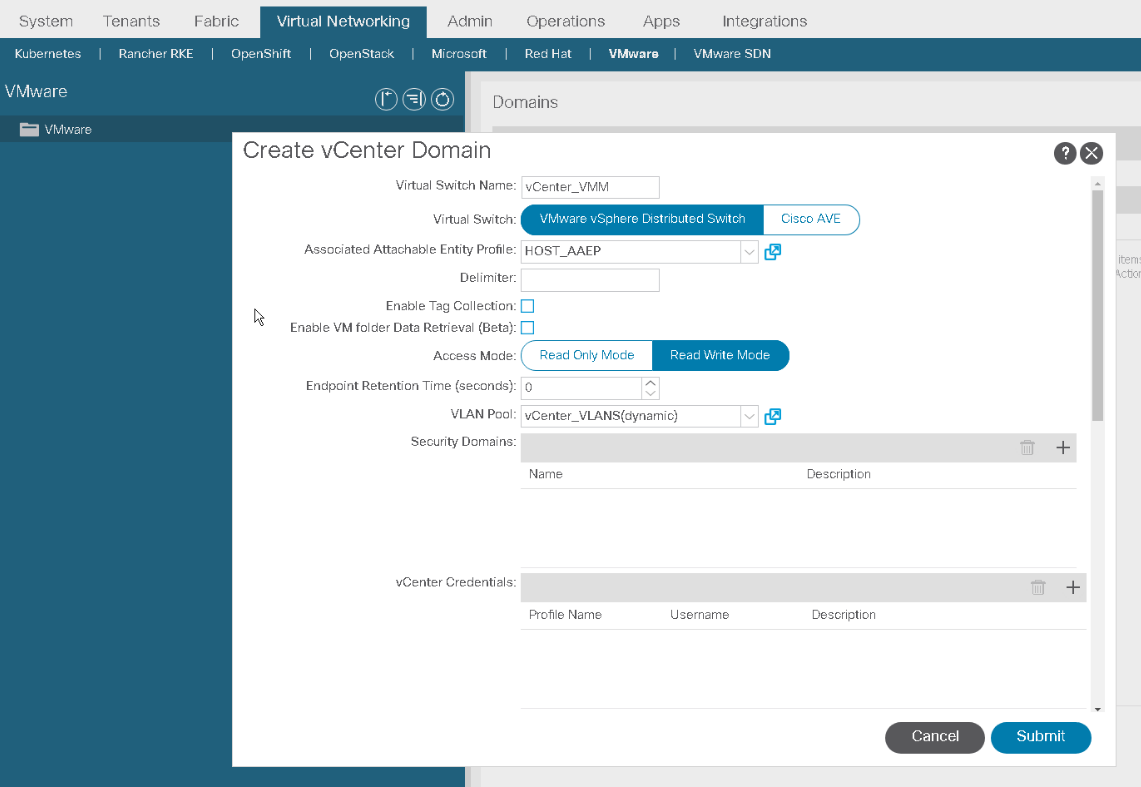Click the Endpoint Retention Time input field

coord(581,388)
